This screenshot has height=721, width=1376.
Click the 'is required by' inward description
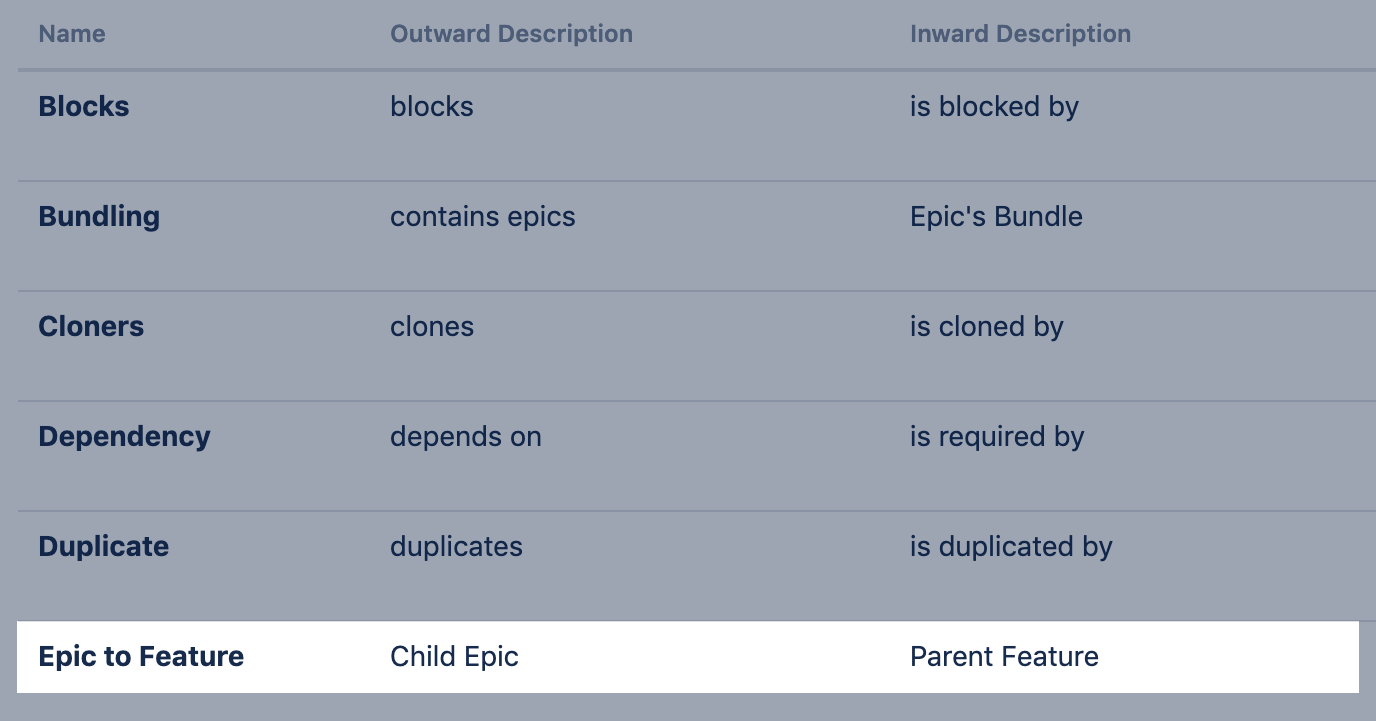997,437
